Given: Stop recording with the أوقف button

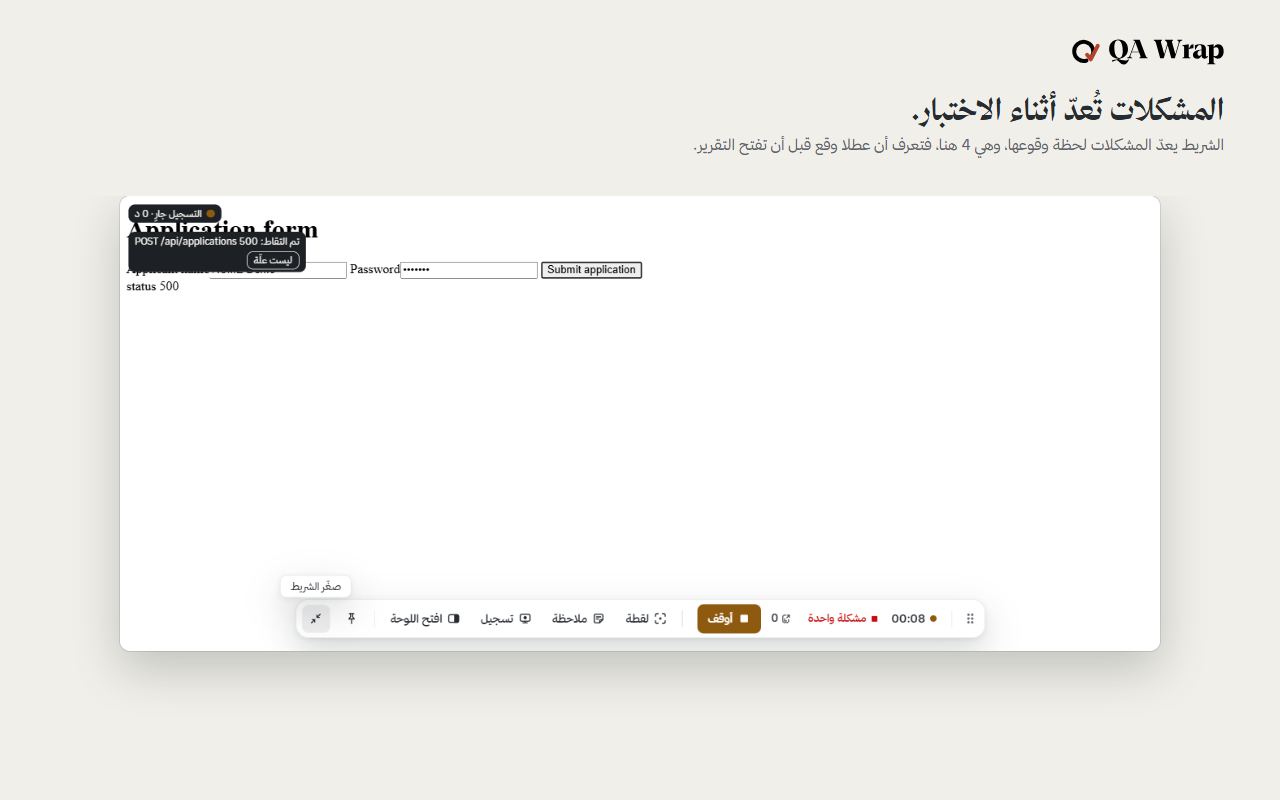Looking at the screenshot, I should coord(729,619).
